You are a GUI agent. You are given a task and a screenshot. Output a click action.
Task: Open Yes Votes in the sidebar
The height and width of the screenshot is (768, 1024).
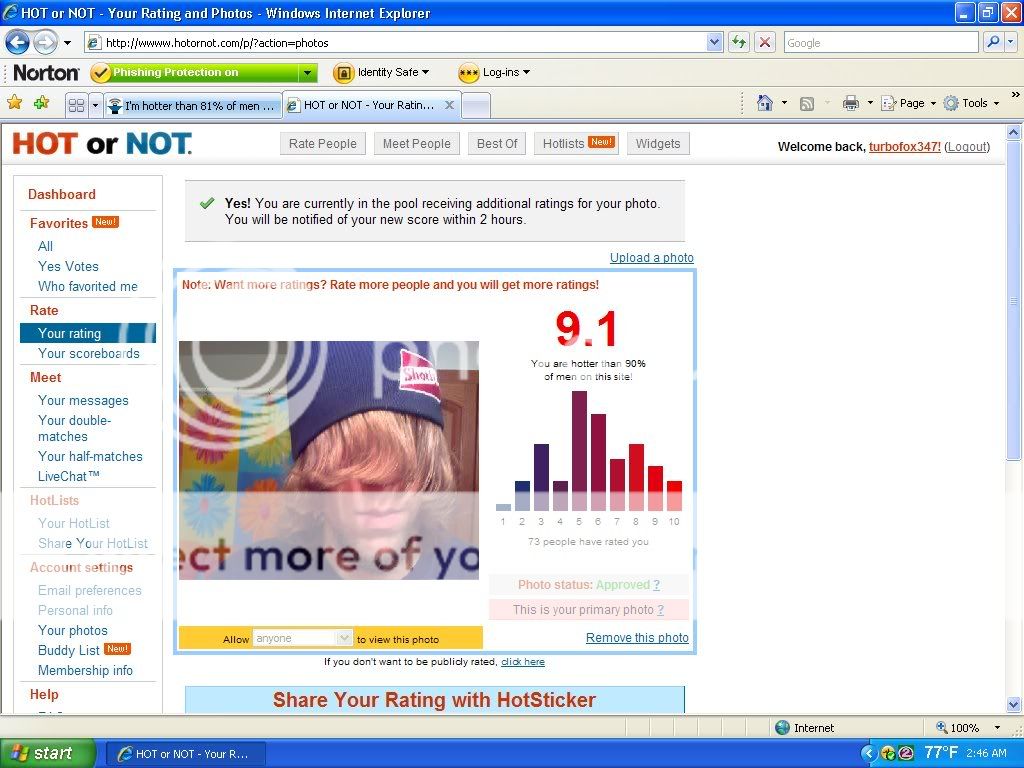point(68,266)
